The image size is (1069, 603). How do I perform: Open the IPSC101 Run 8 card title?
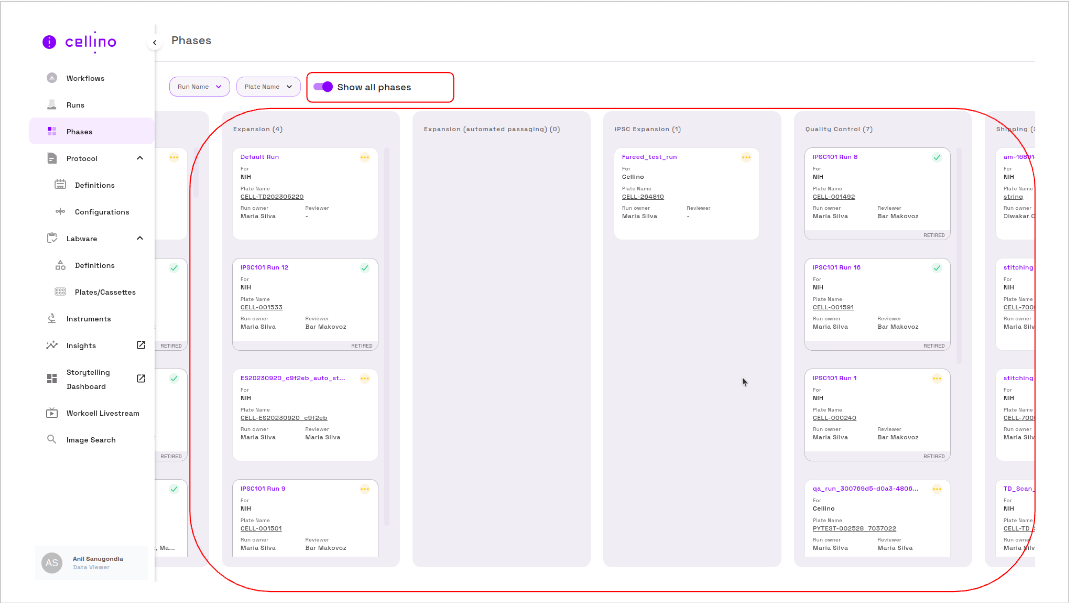834,157
